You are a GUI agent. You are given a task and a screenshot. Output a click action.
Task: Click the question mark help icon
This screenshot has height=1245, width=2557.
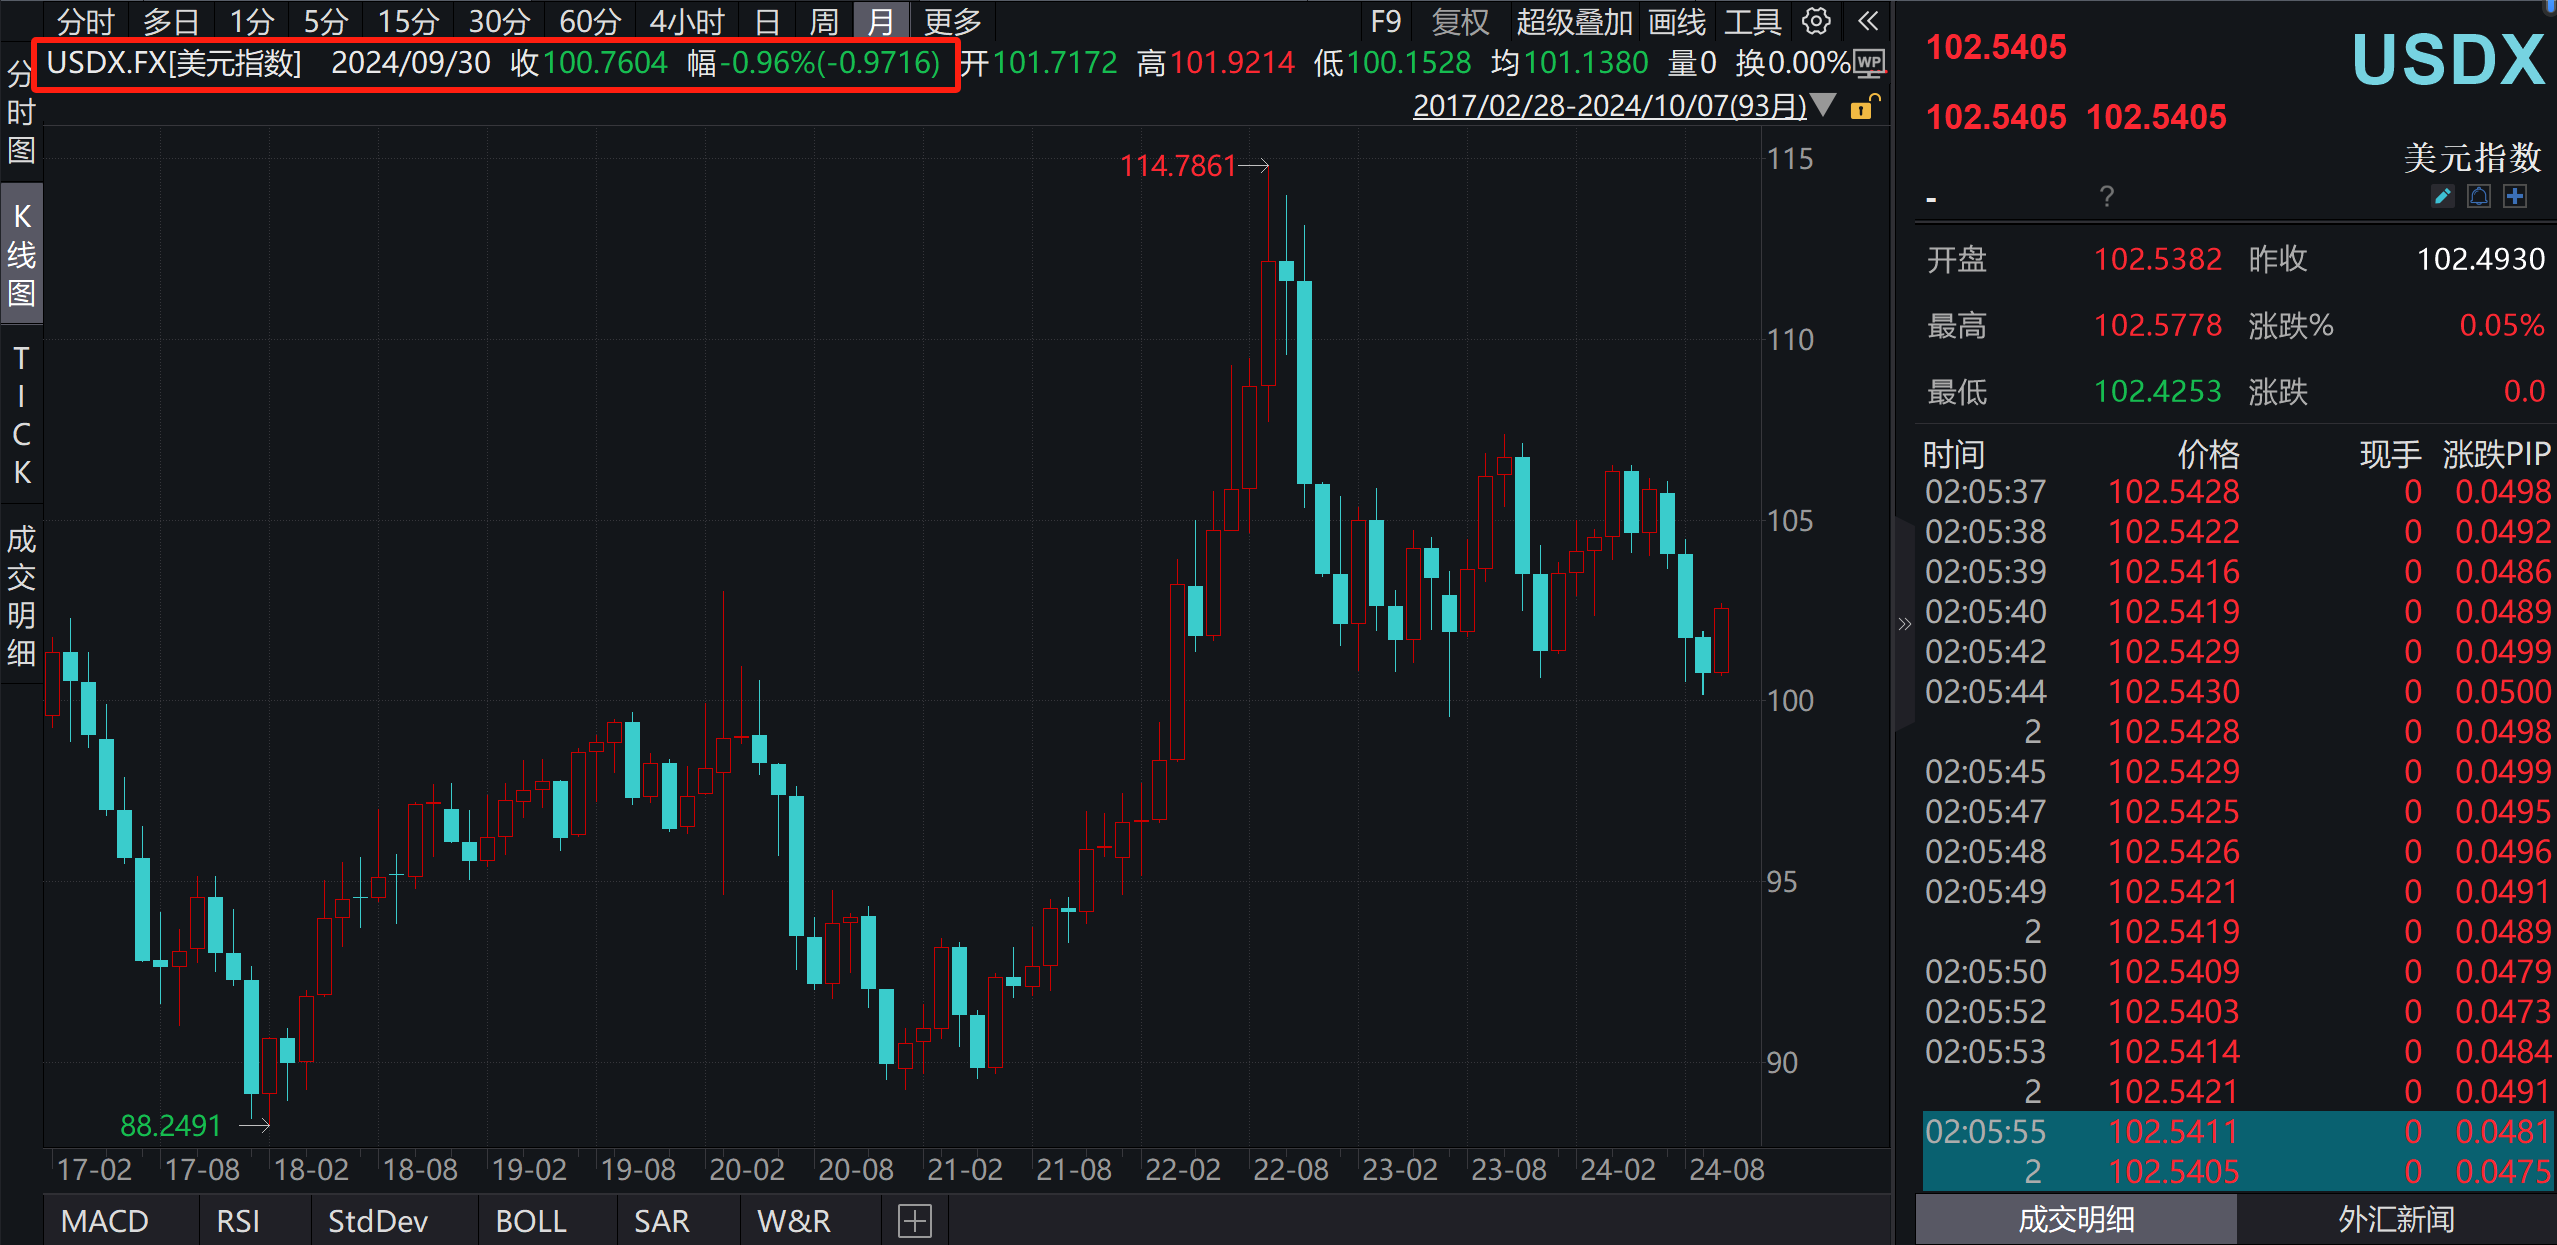(x=2106, y=196)
